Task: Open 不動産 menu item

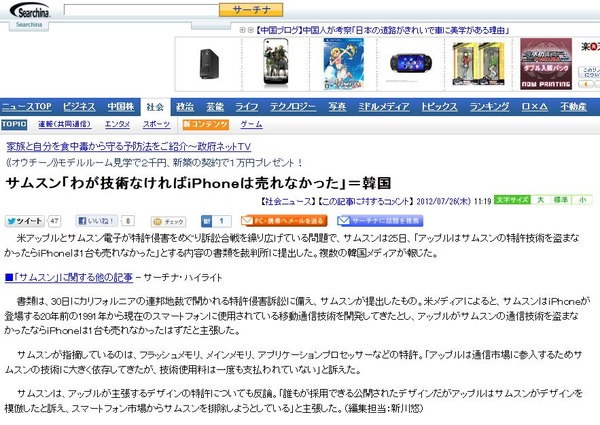Action: click(x=573, y=106)
